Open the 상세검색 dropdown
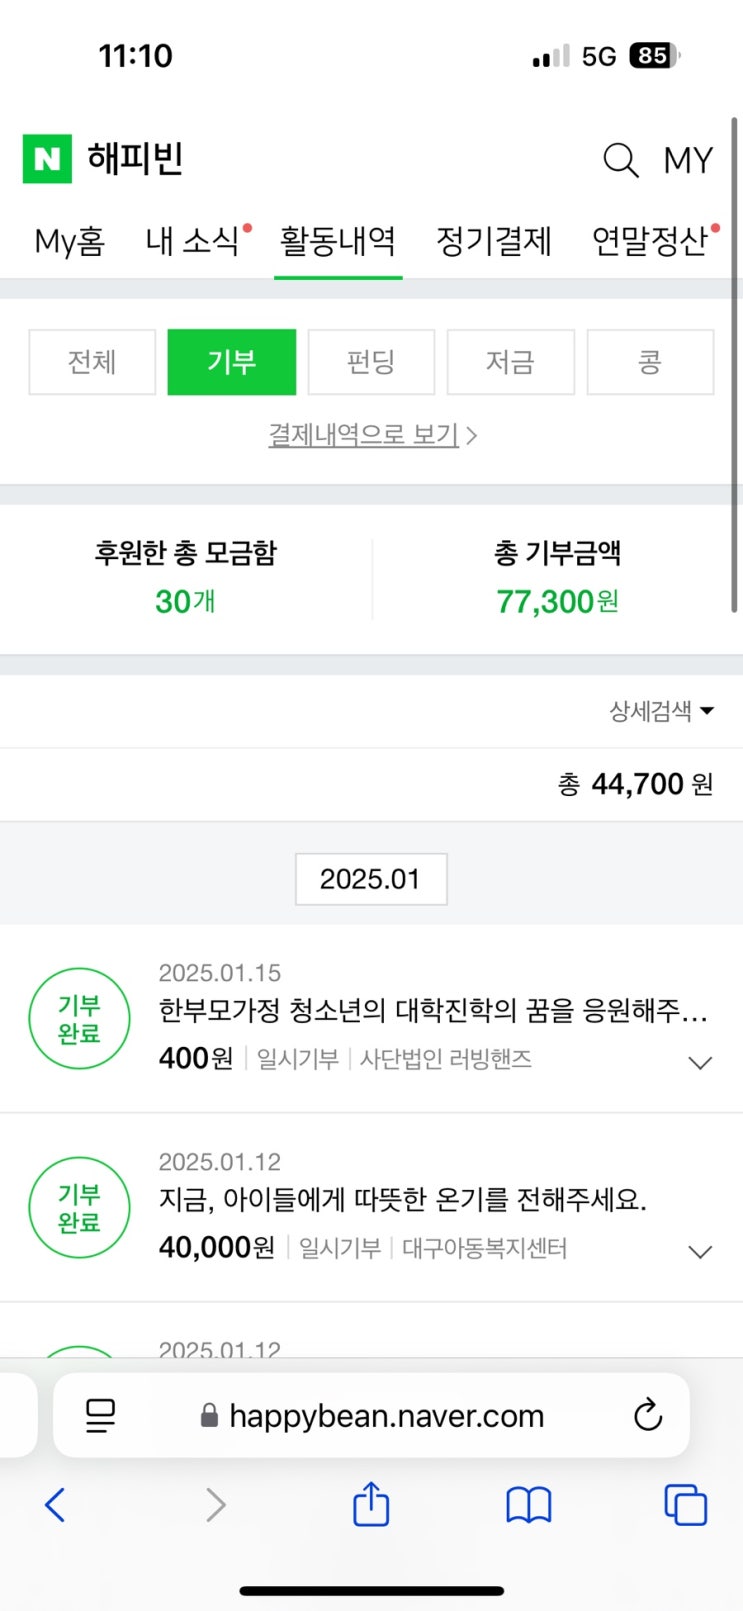Image resolution: width=743 pixels, height=1611 pixels. click(661, 711)
